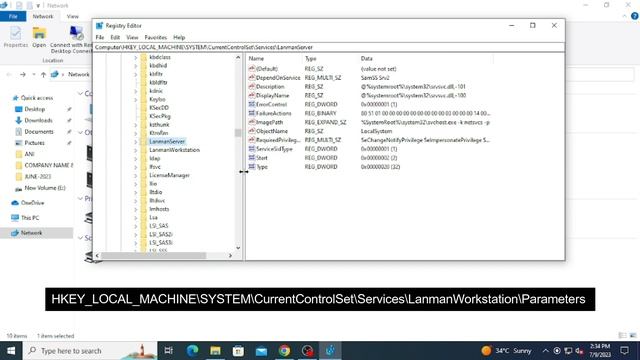640x360 pixels.
Task: Open Downloads in Explorer Quick access
Action: (x=38, y=120)
